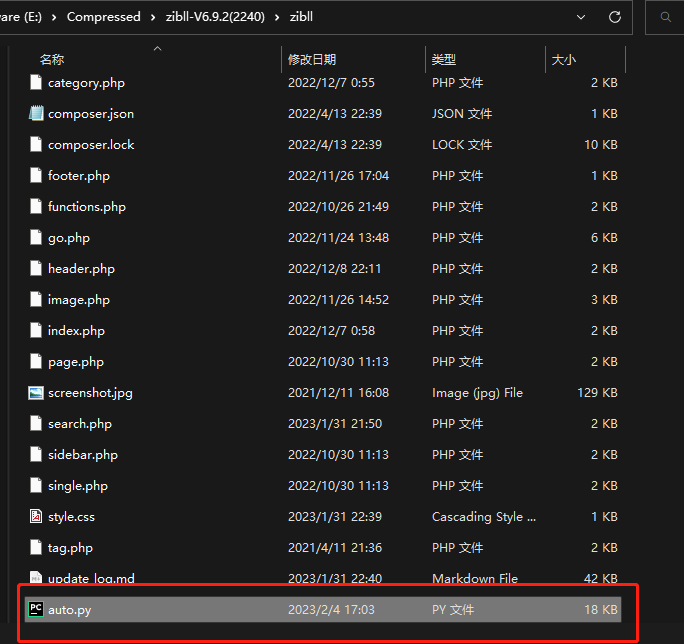684x644 pixels.
Task: Expand the chevron after Compressed in path
Action: click(152, 17)
